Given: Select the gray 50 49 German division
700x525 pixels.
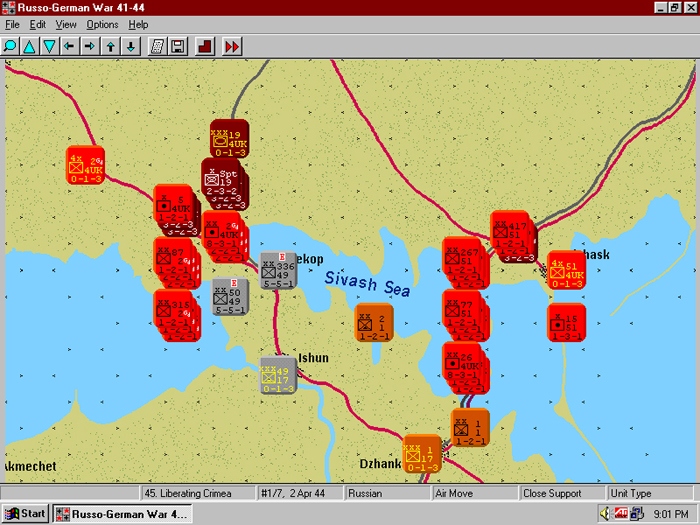Looking at the screenshot, I should (x=230, y=297).
